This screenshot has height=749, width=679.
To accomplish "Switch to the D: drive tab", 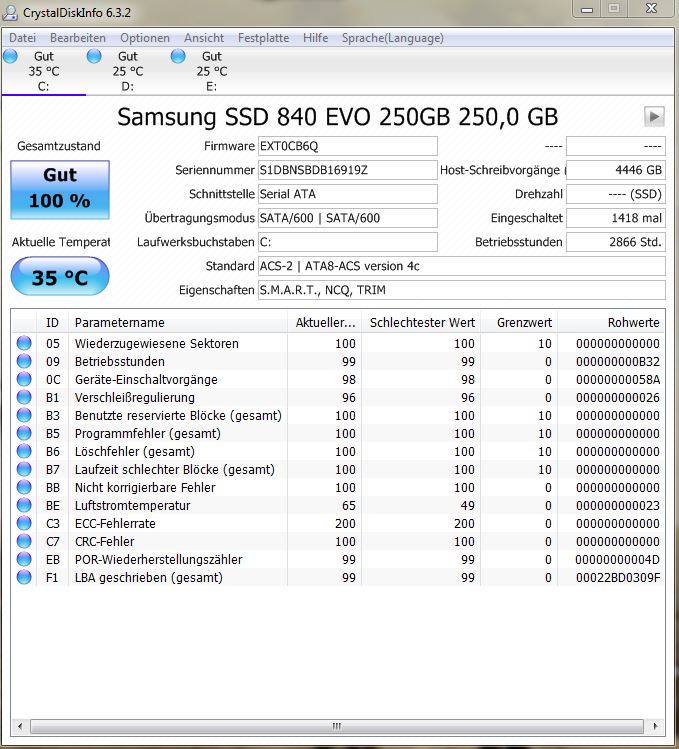I will coord(128,71).
